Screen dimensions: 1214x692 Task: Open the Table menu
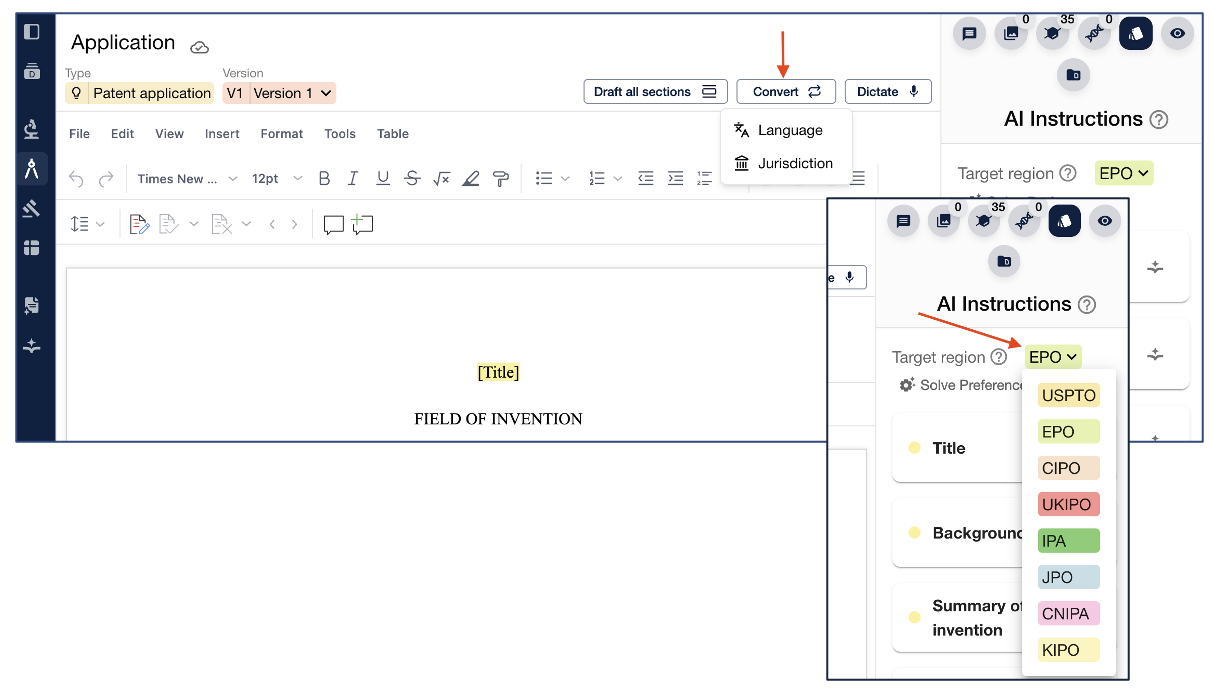coord(393,133)
